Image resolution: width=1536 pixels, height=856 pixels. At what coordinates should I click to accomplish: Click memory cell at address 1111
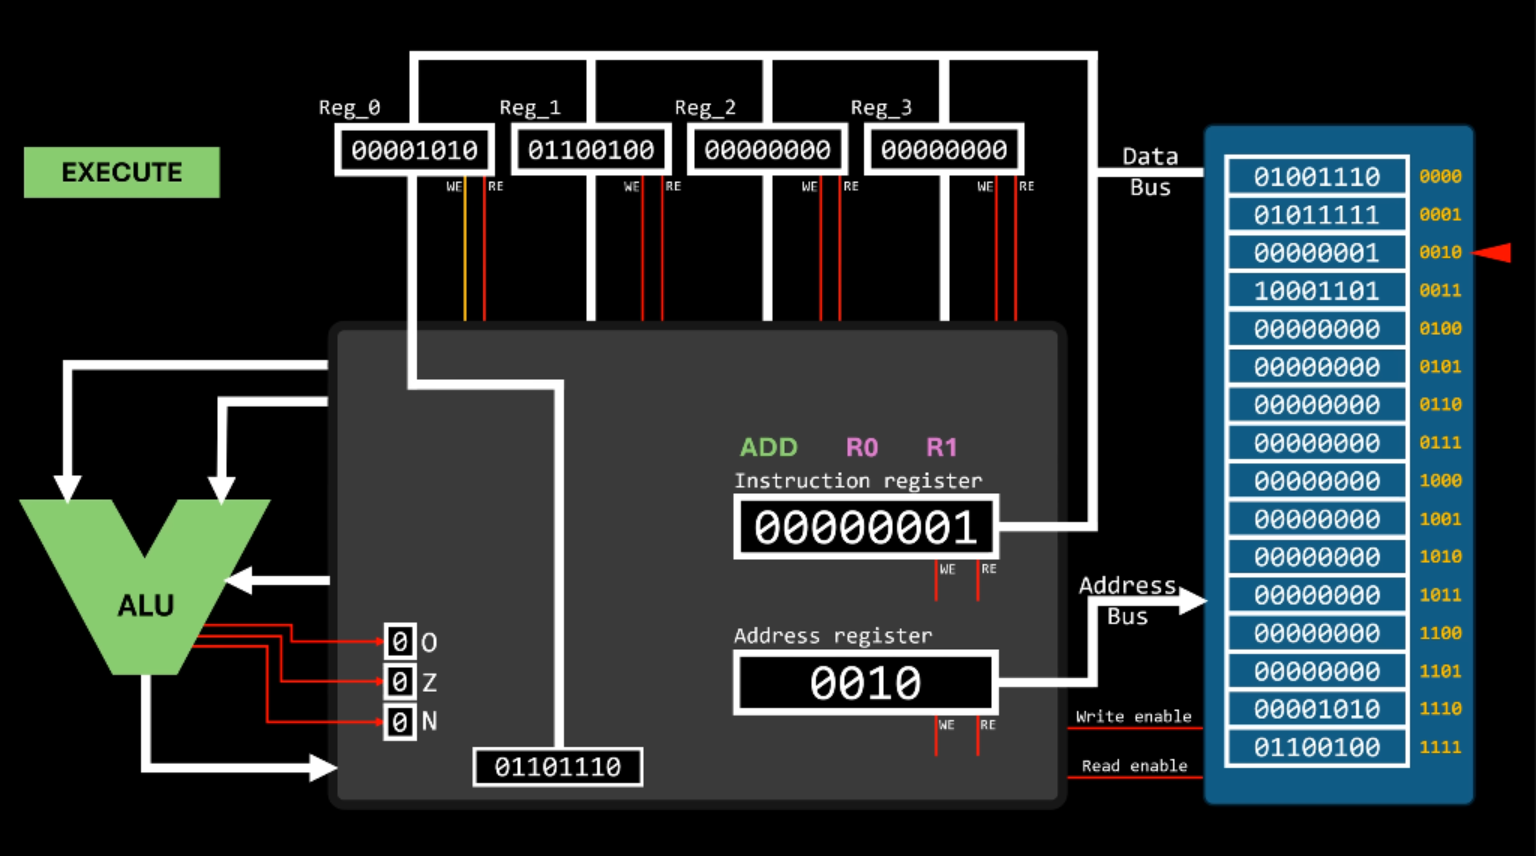pos(1316,747)
